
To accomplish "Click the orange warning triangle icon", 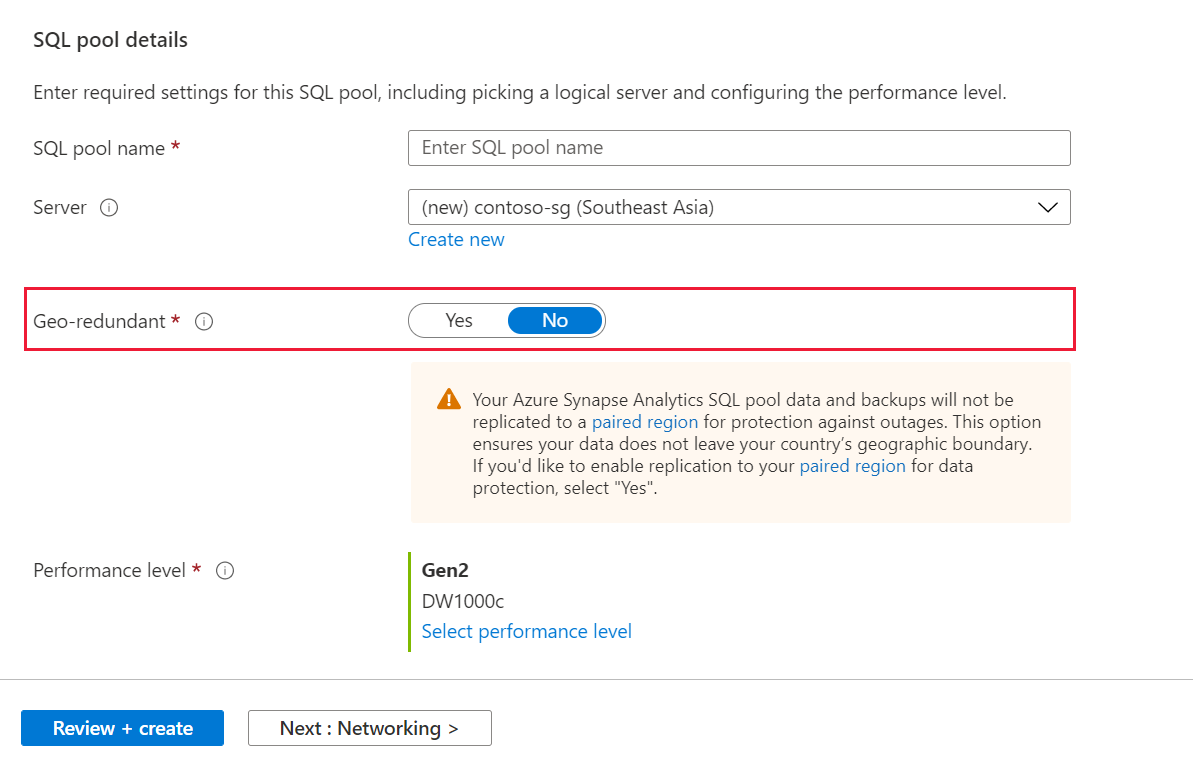I will coord(449,399).
